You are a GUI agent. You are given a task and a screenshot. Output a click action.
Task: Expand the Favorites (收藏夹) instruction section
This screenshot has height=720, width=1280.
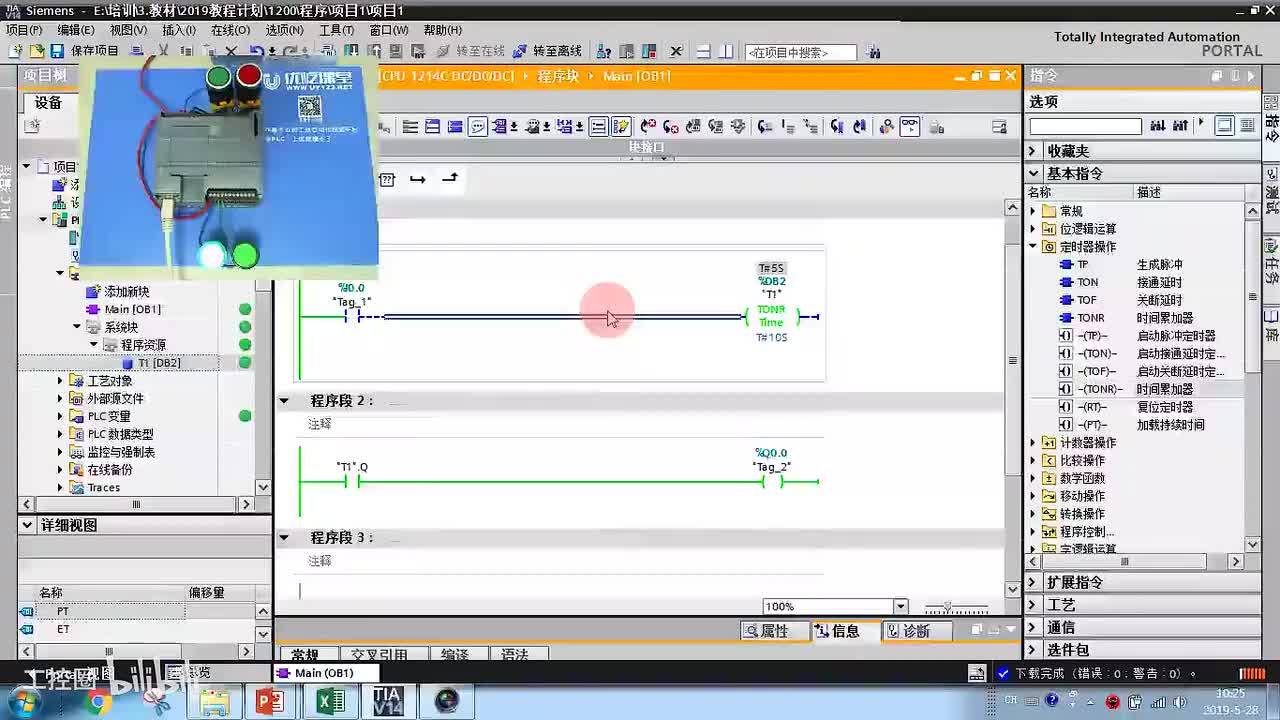click(x=1034, y=151)
